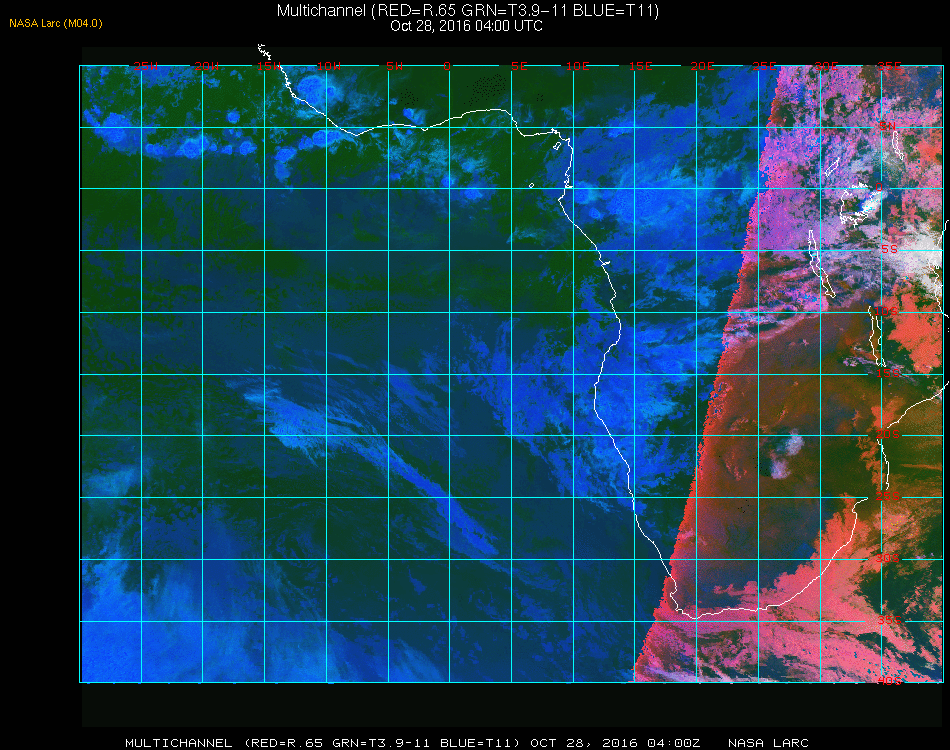The width and height of the screenshot is (950, 750).
Task: Click the 5N latitude label
Action: click(888, 125)
